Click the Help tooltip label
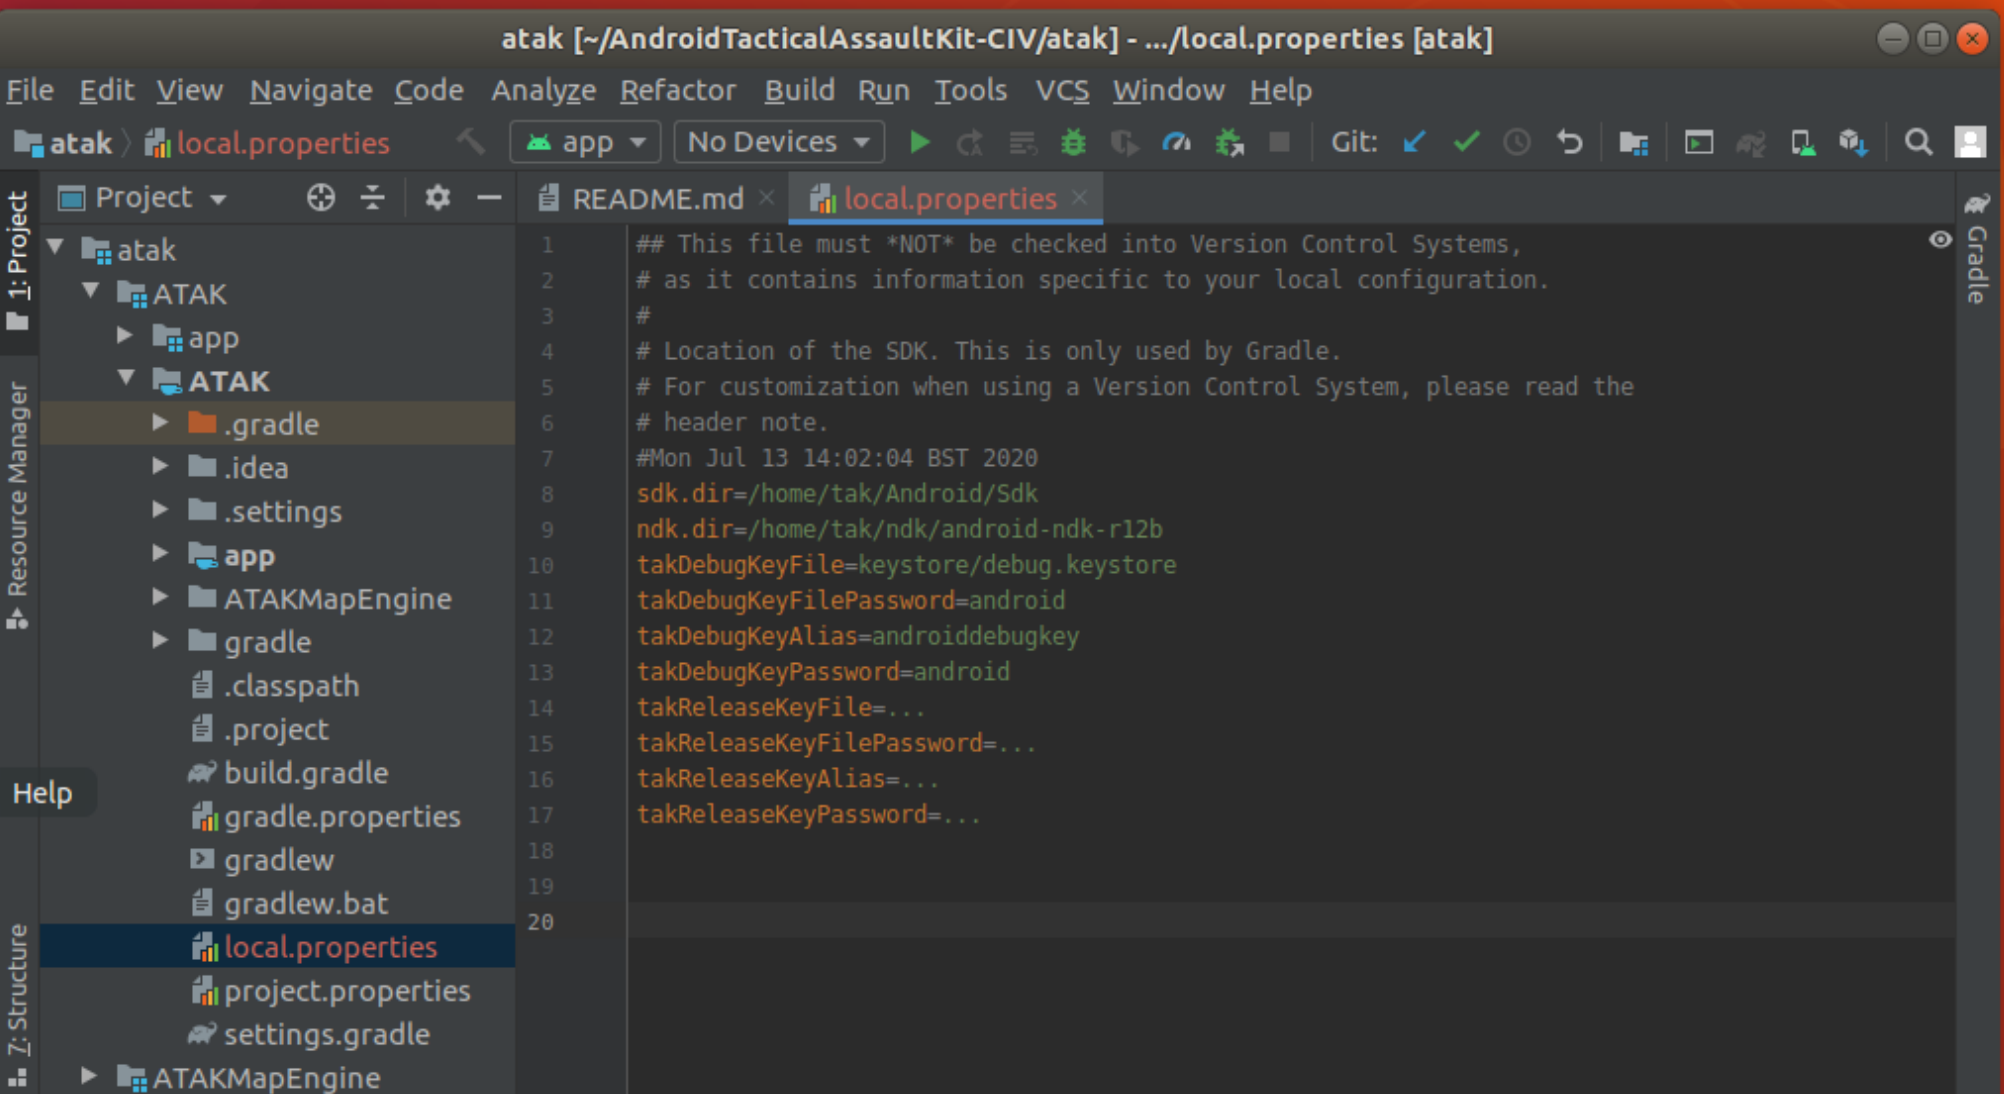Viewport: 2004px width, 1094px height. pos(43,793)
